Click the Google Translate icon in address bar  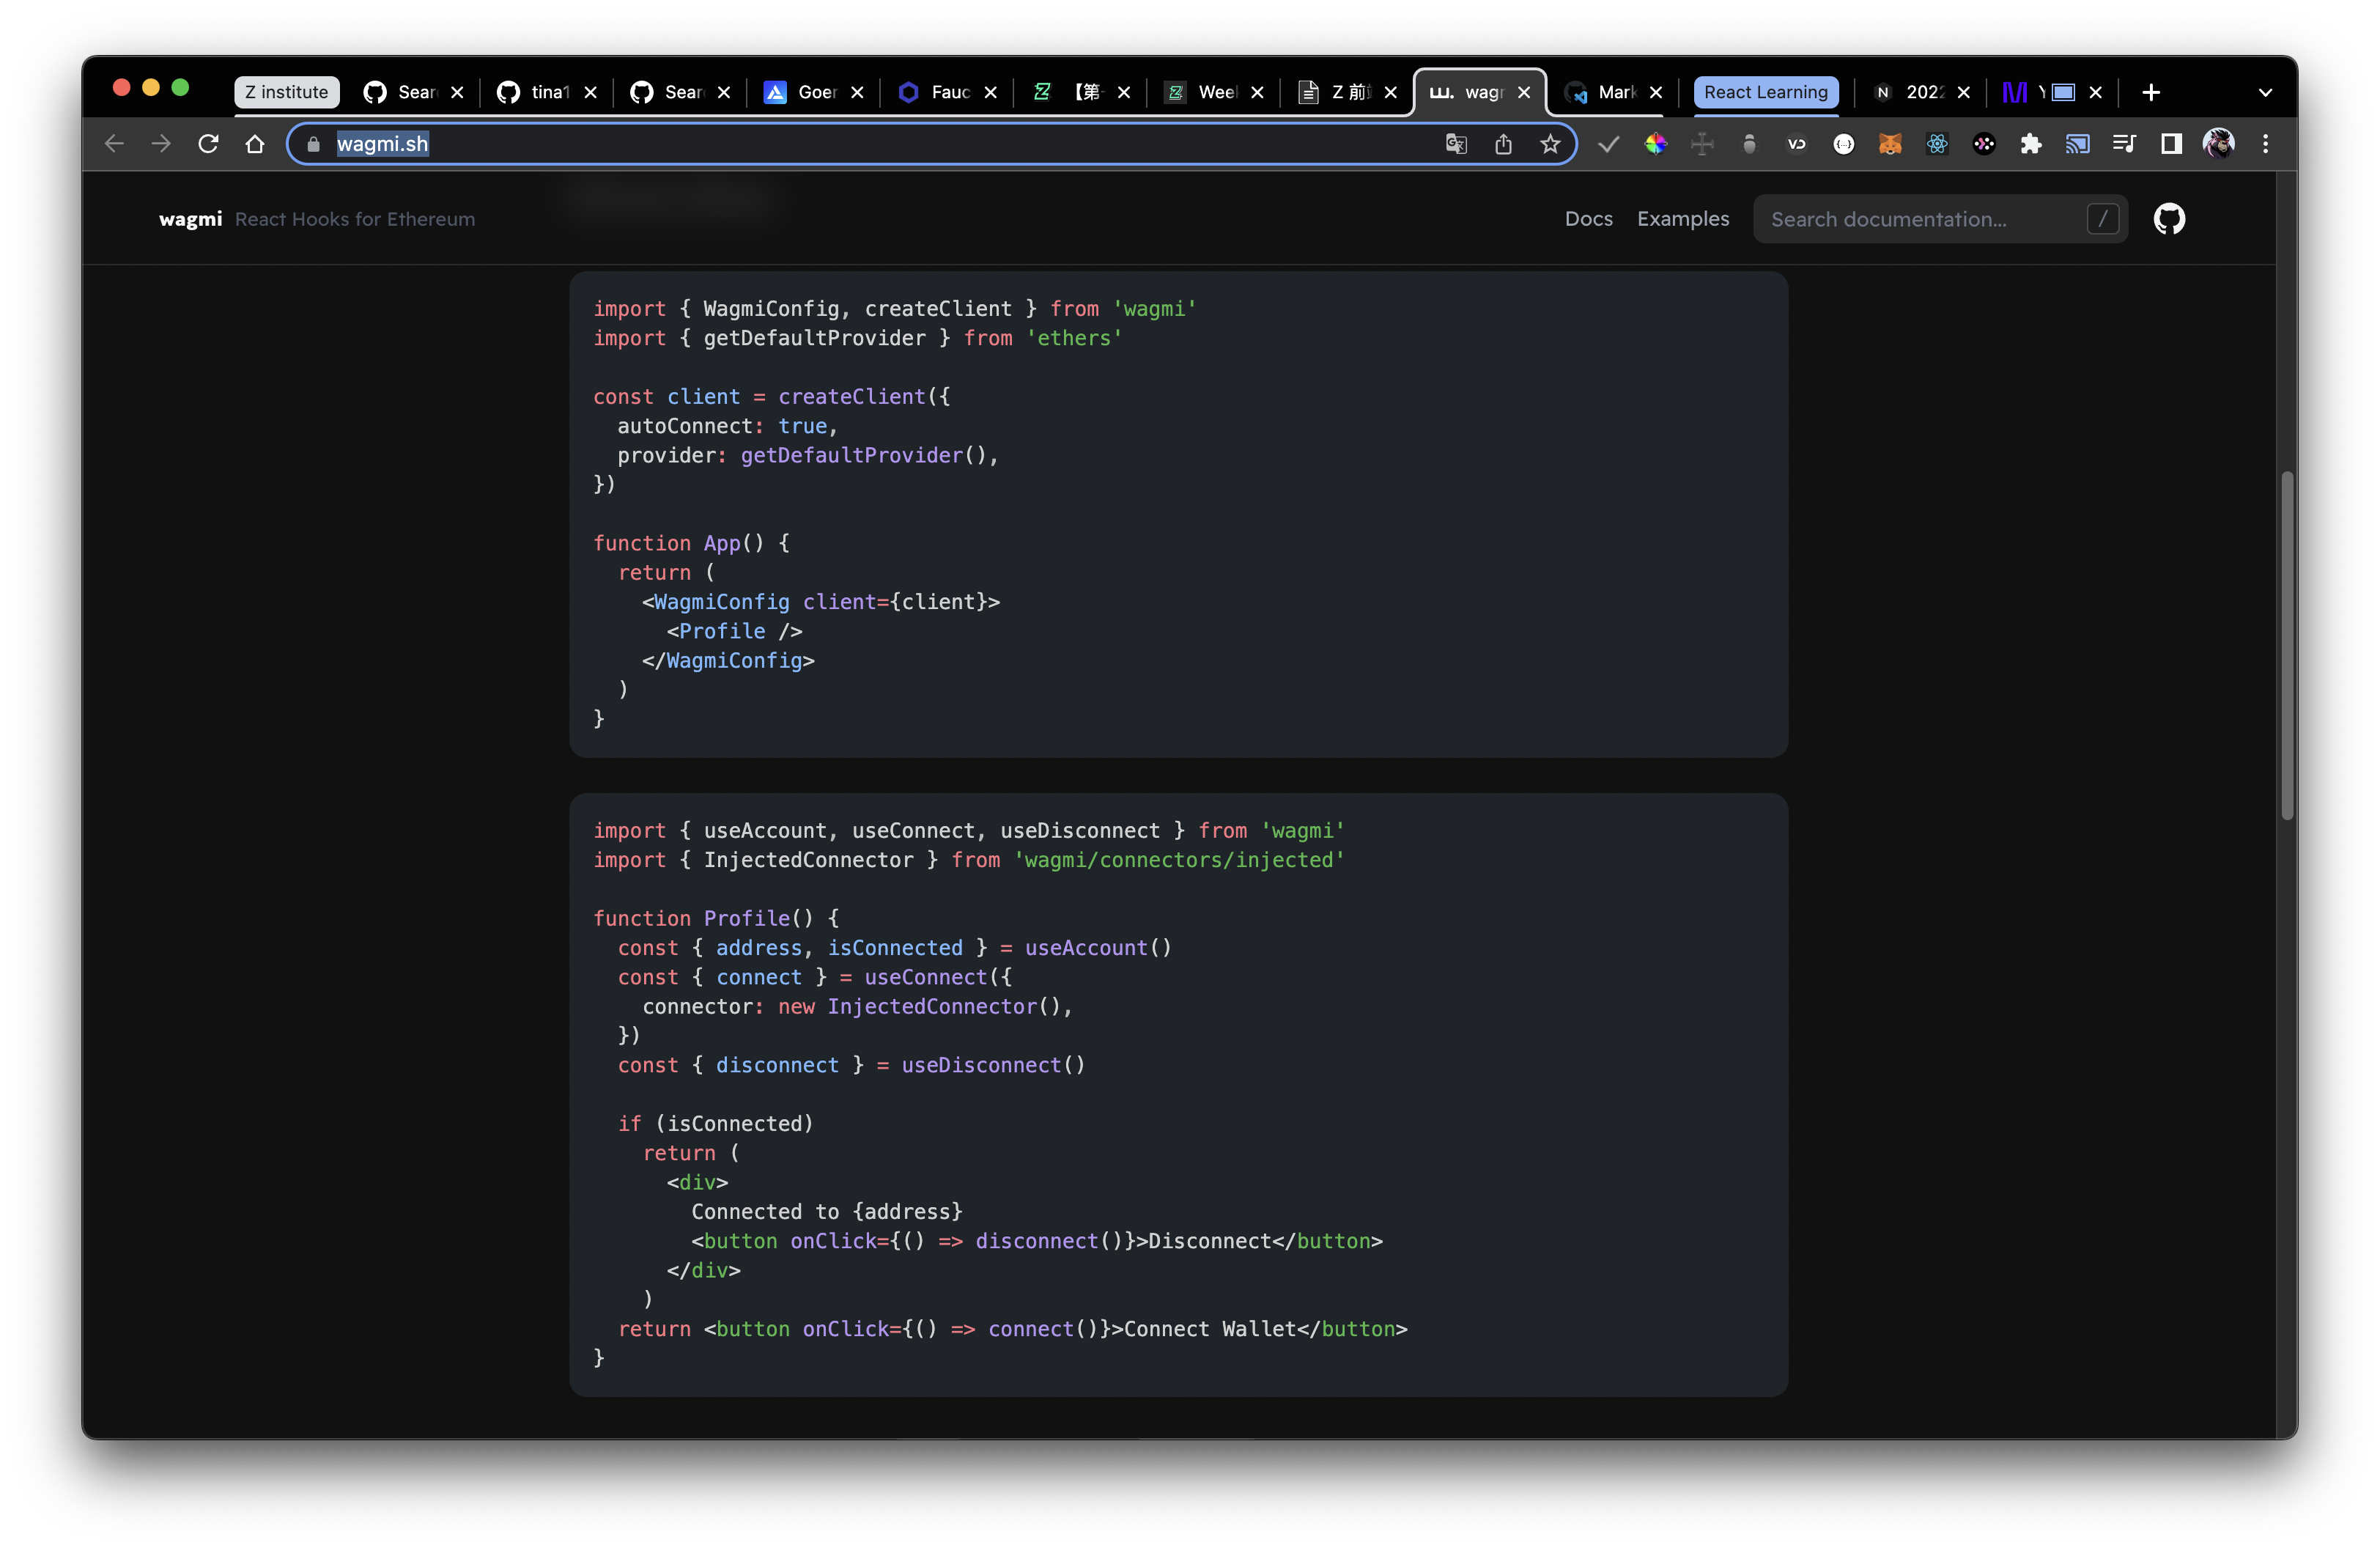(1456, 144)
